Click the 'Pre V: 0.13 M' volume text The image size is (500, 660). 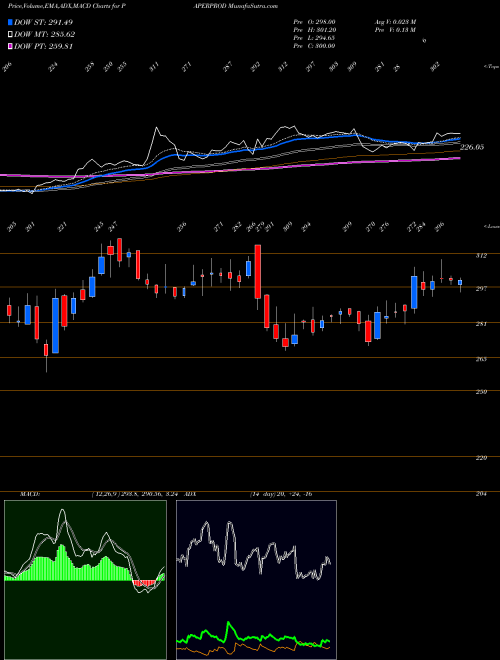pos(395,30)
